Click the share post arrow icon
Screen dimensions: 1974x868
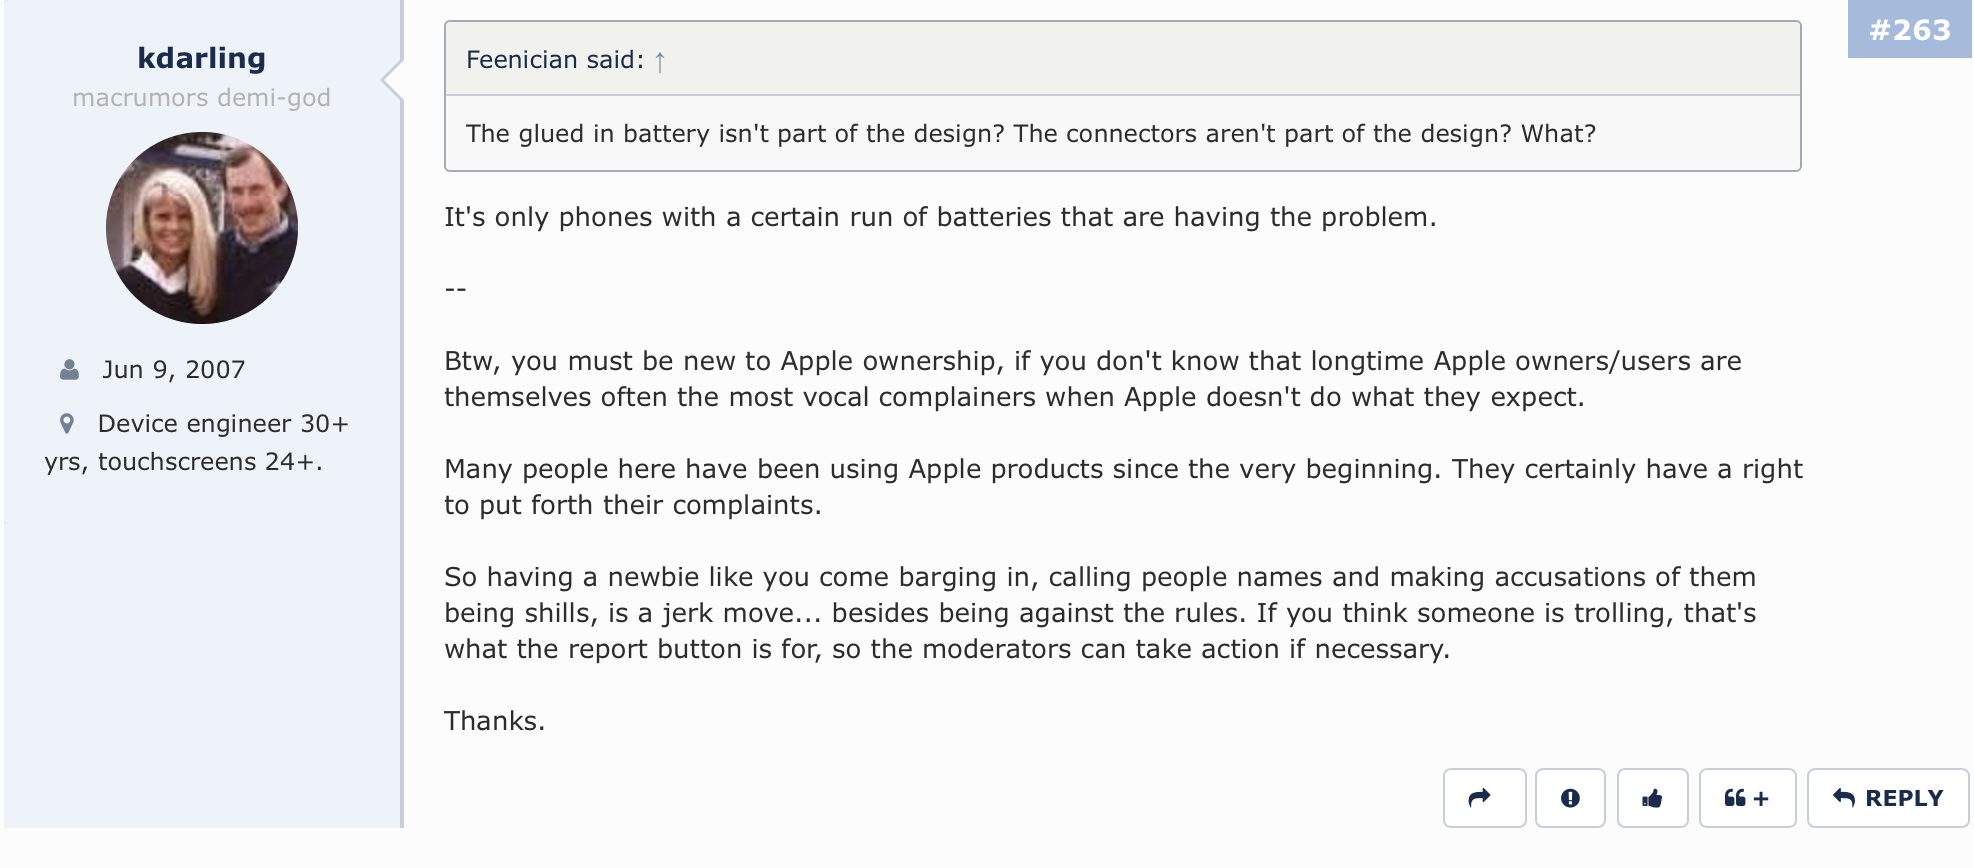point(1484,798)
